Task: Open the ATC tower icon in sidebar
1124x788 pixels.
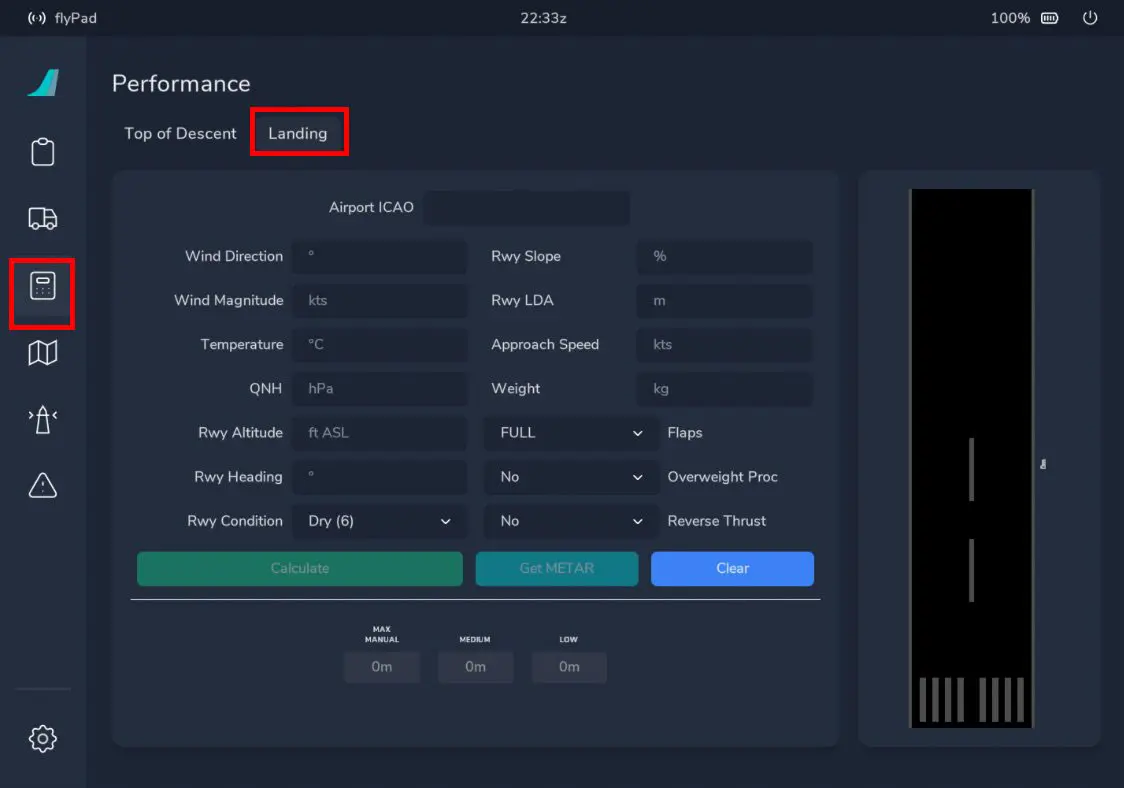Action: [x=42, y=419]
